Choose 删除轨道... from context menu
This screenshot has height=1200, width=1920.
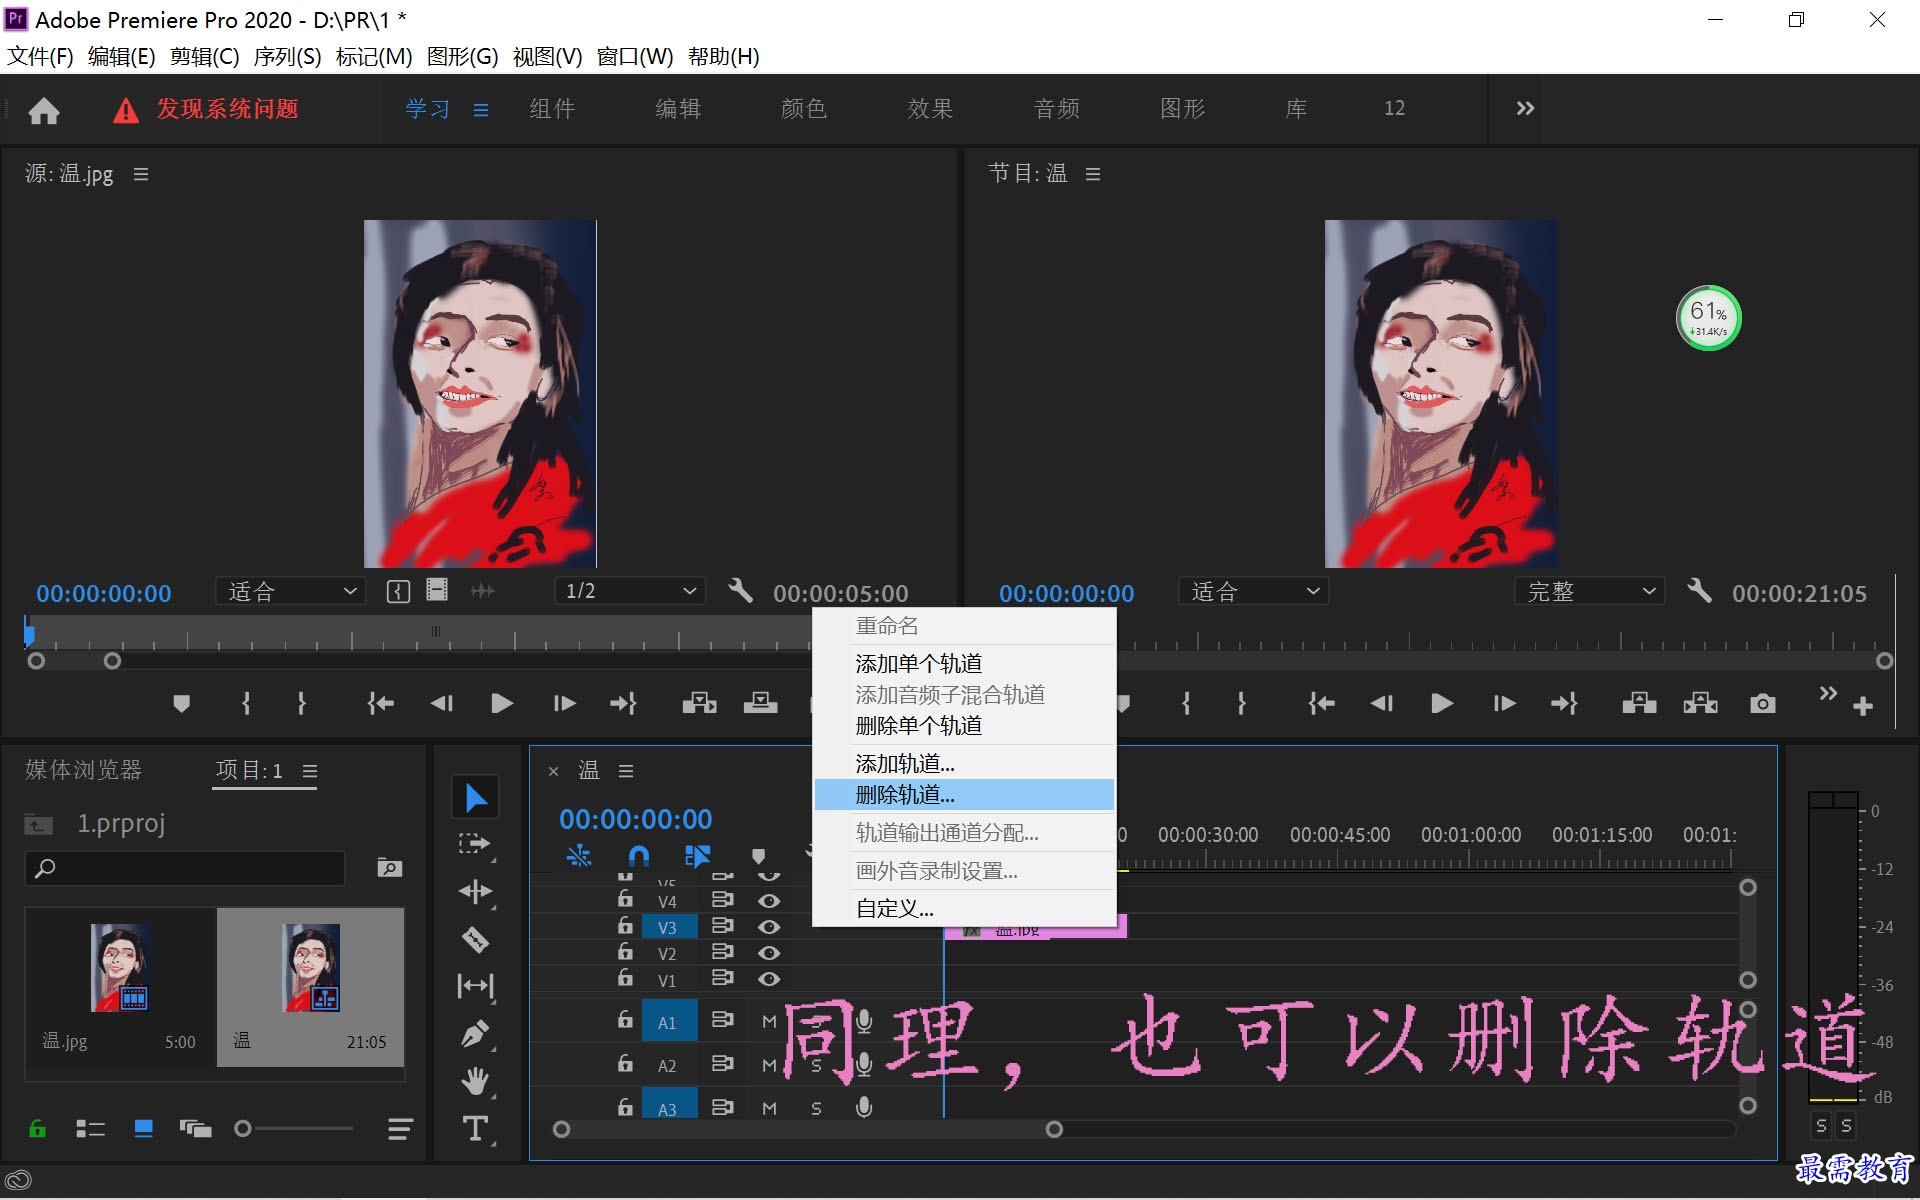pos(964,795)
